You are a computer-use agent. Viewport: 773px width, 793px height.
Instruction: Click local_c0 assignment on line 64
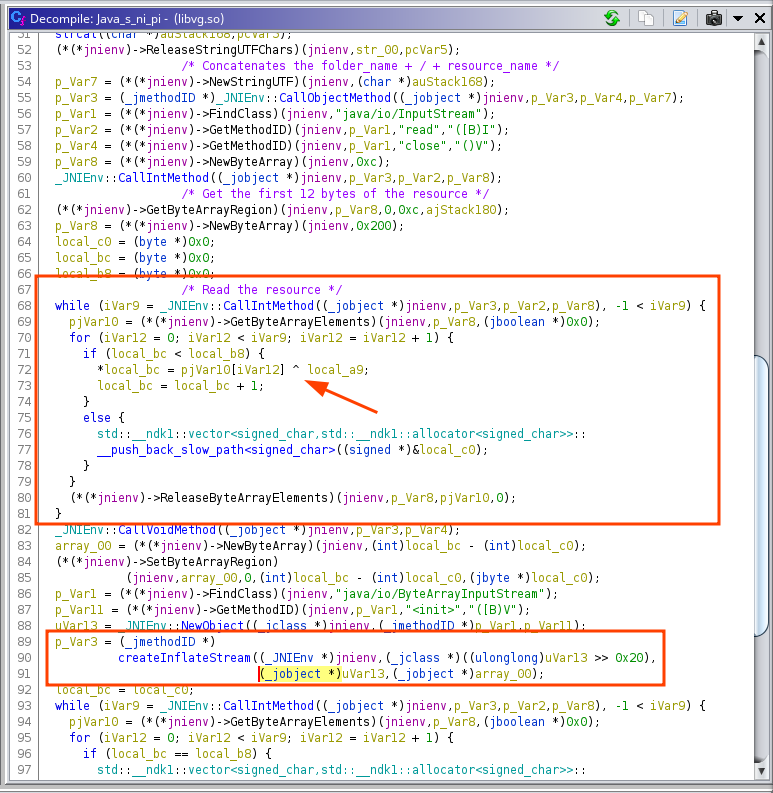[83, 242]
